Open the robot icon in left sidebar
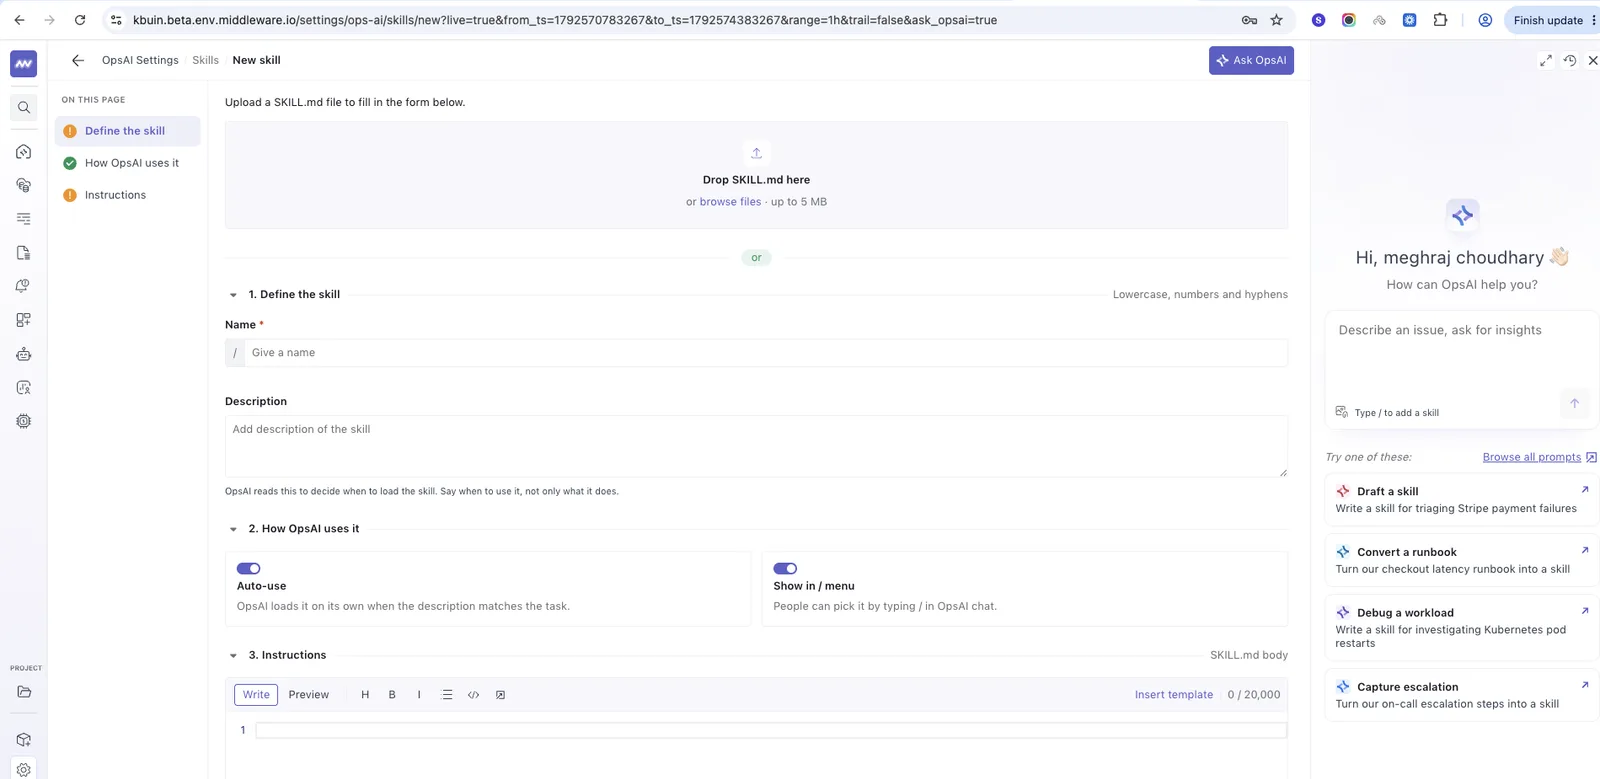Screen dimensions: 1600x779 pos(24,354)
